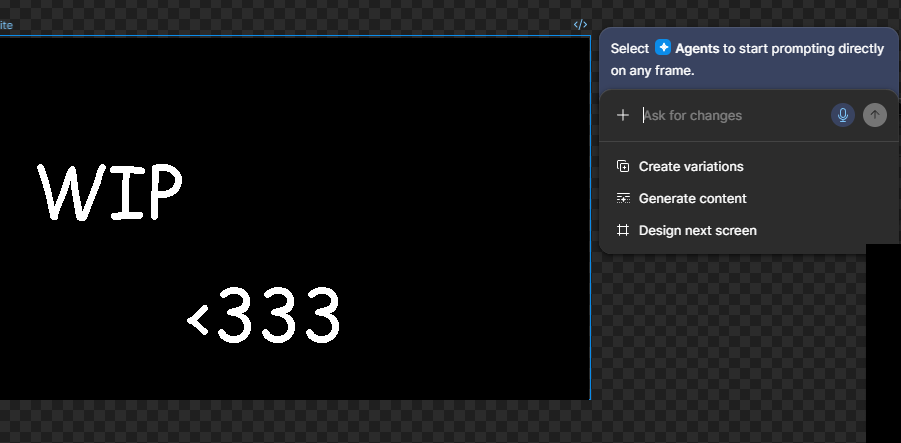Select the frame label above canvas
The image size is (901, 443).
tap(6, 25)
